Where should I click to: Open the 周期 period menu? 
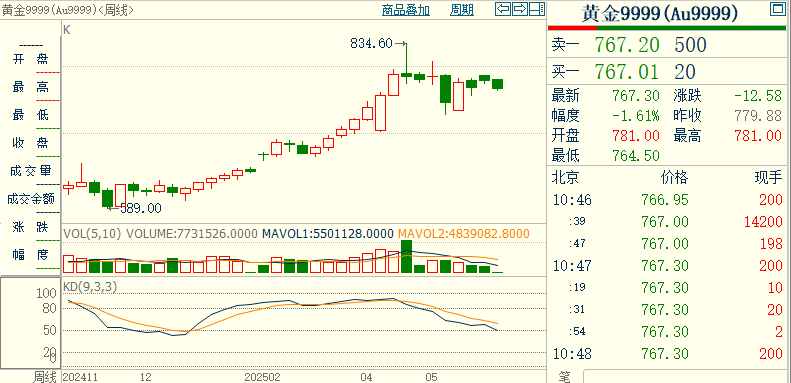(462, 10)
